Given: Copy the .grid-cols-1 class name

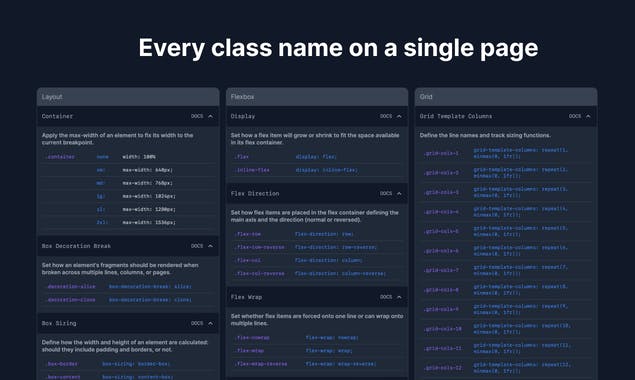Looking at the screenshot, I should [441, 153].
